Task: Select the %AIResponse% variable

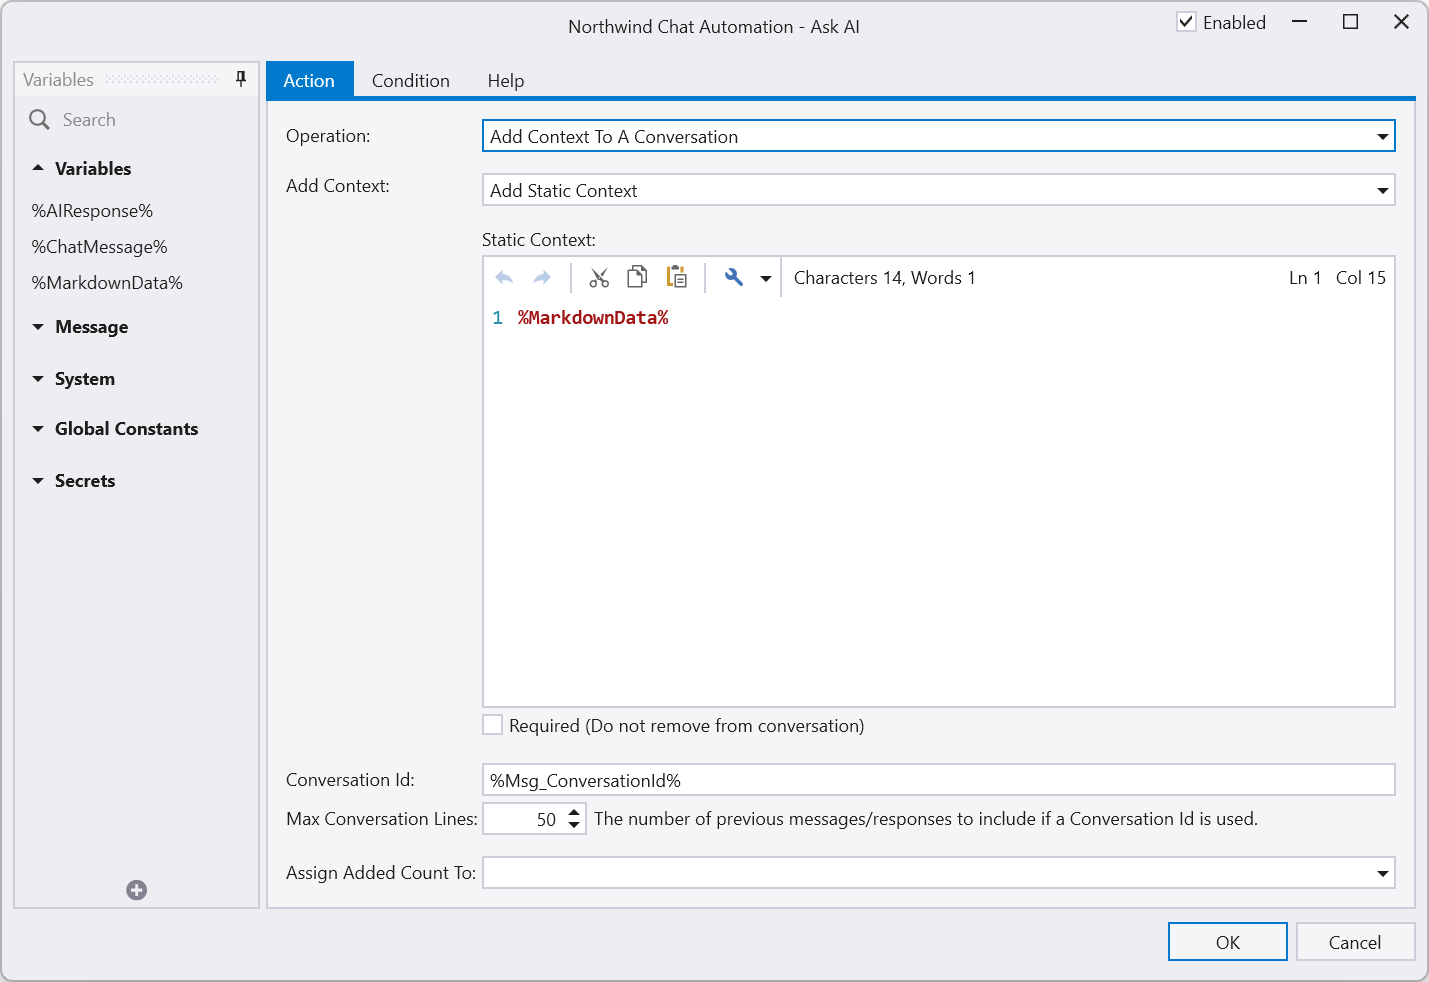Action: [92, 211]
